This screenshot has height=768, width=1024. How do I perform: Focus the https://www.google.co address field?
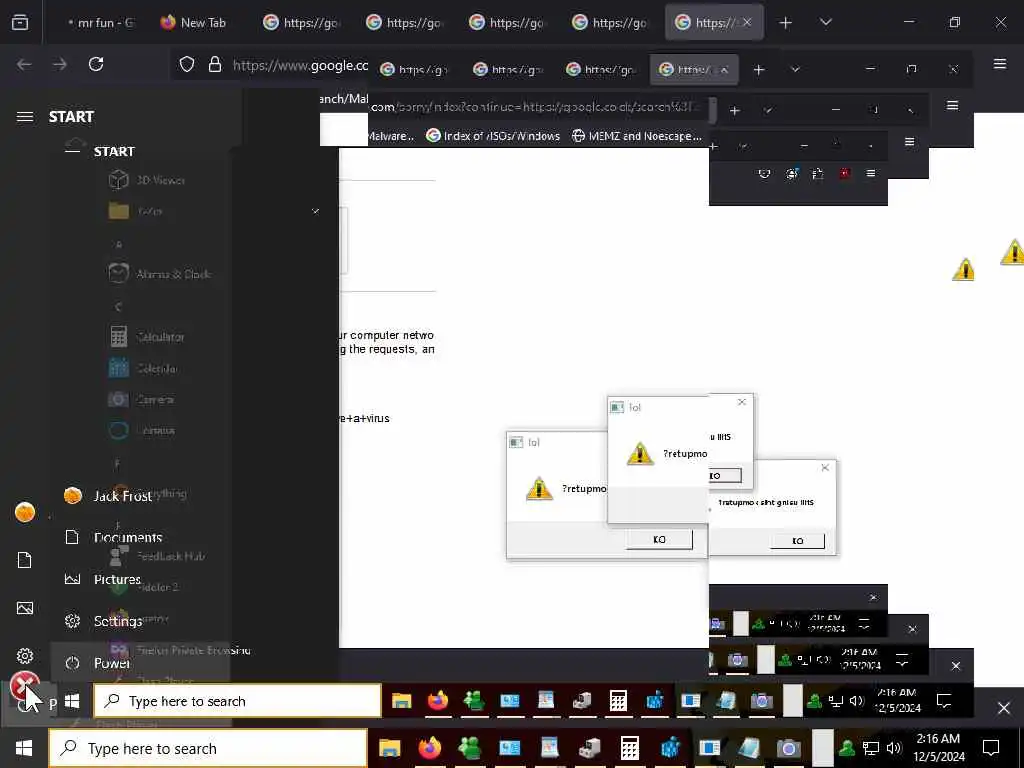pos(300,65)
